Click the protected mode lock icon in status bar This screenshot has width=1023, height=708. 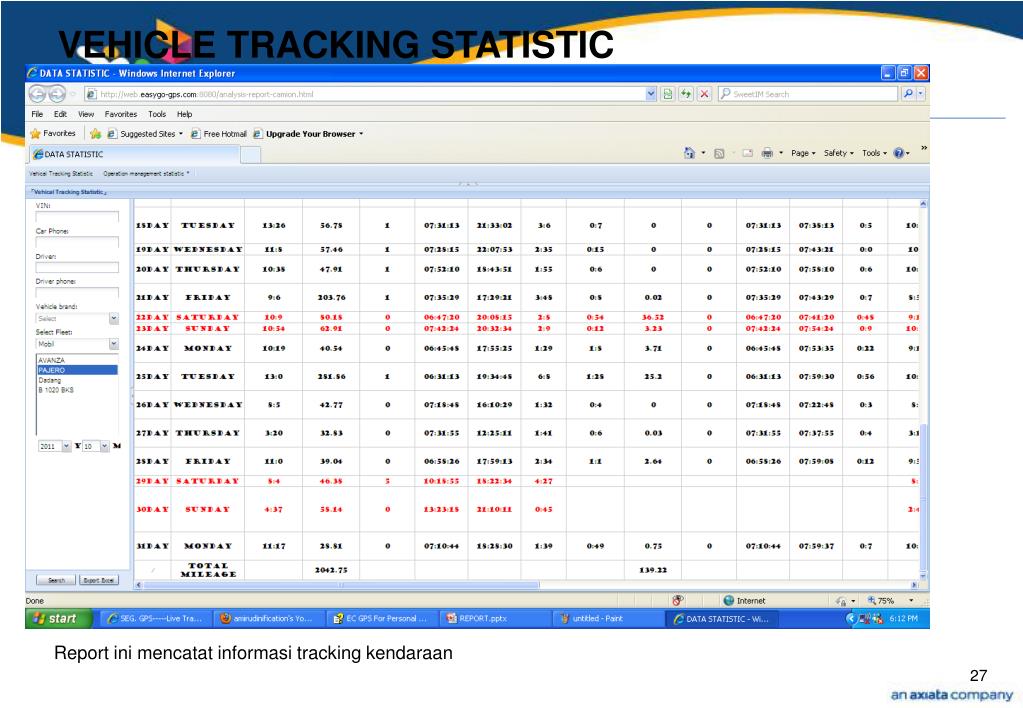pyautogui.click(x=842, y=601)
